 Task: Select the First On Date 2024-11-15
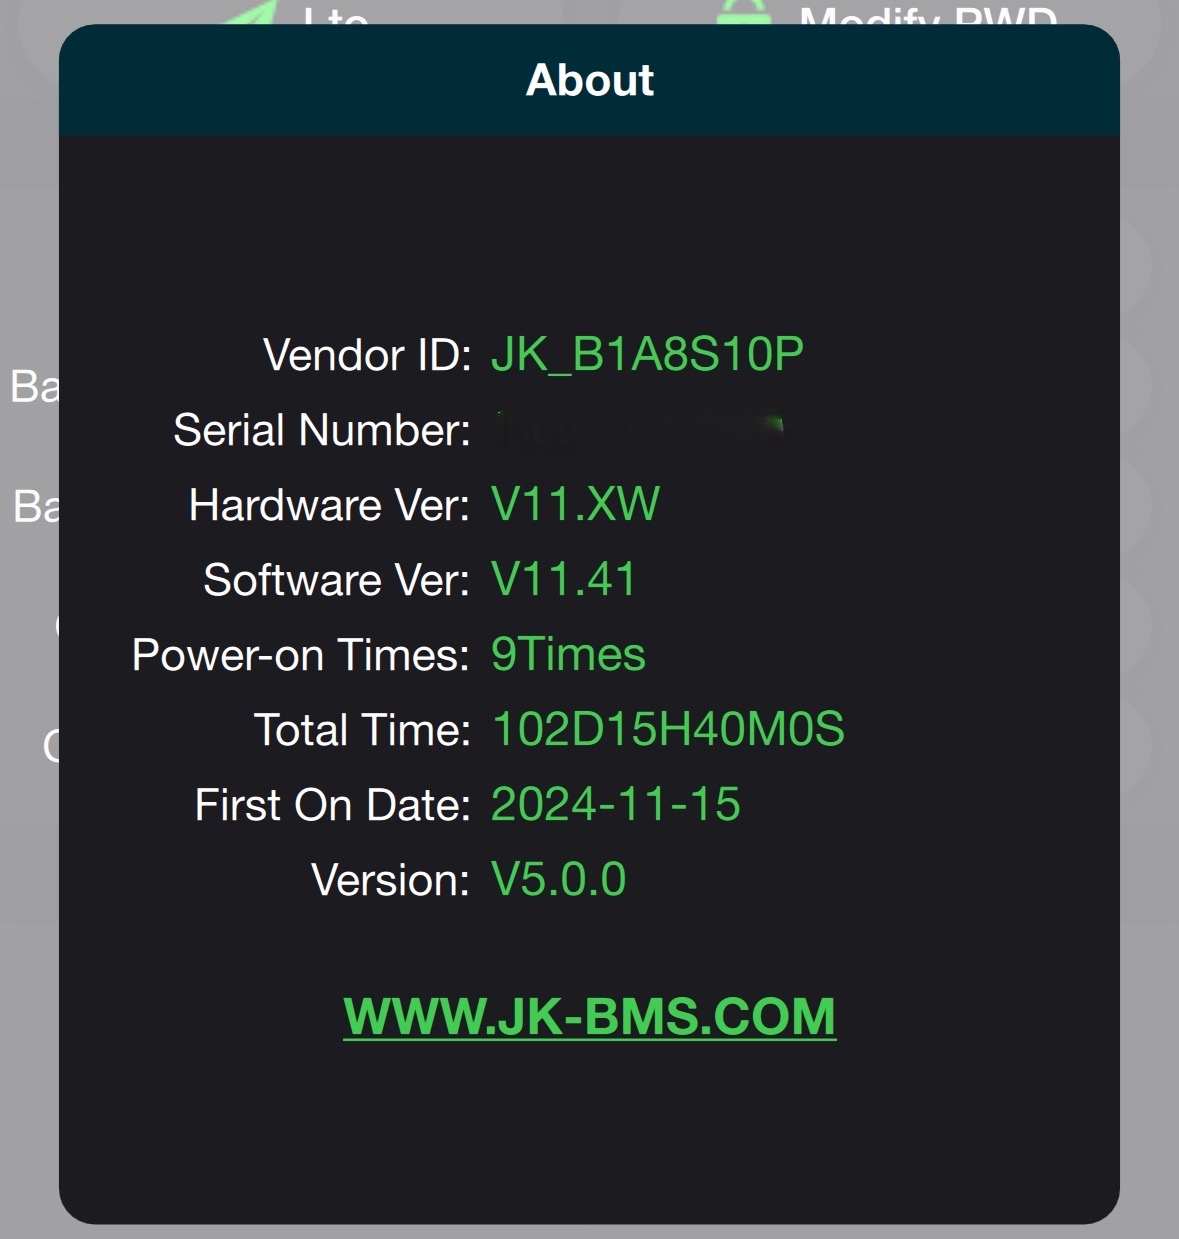[615, 805]
